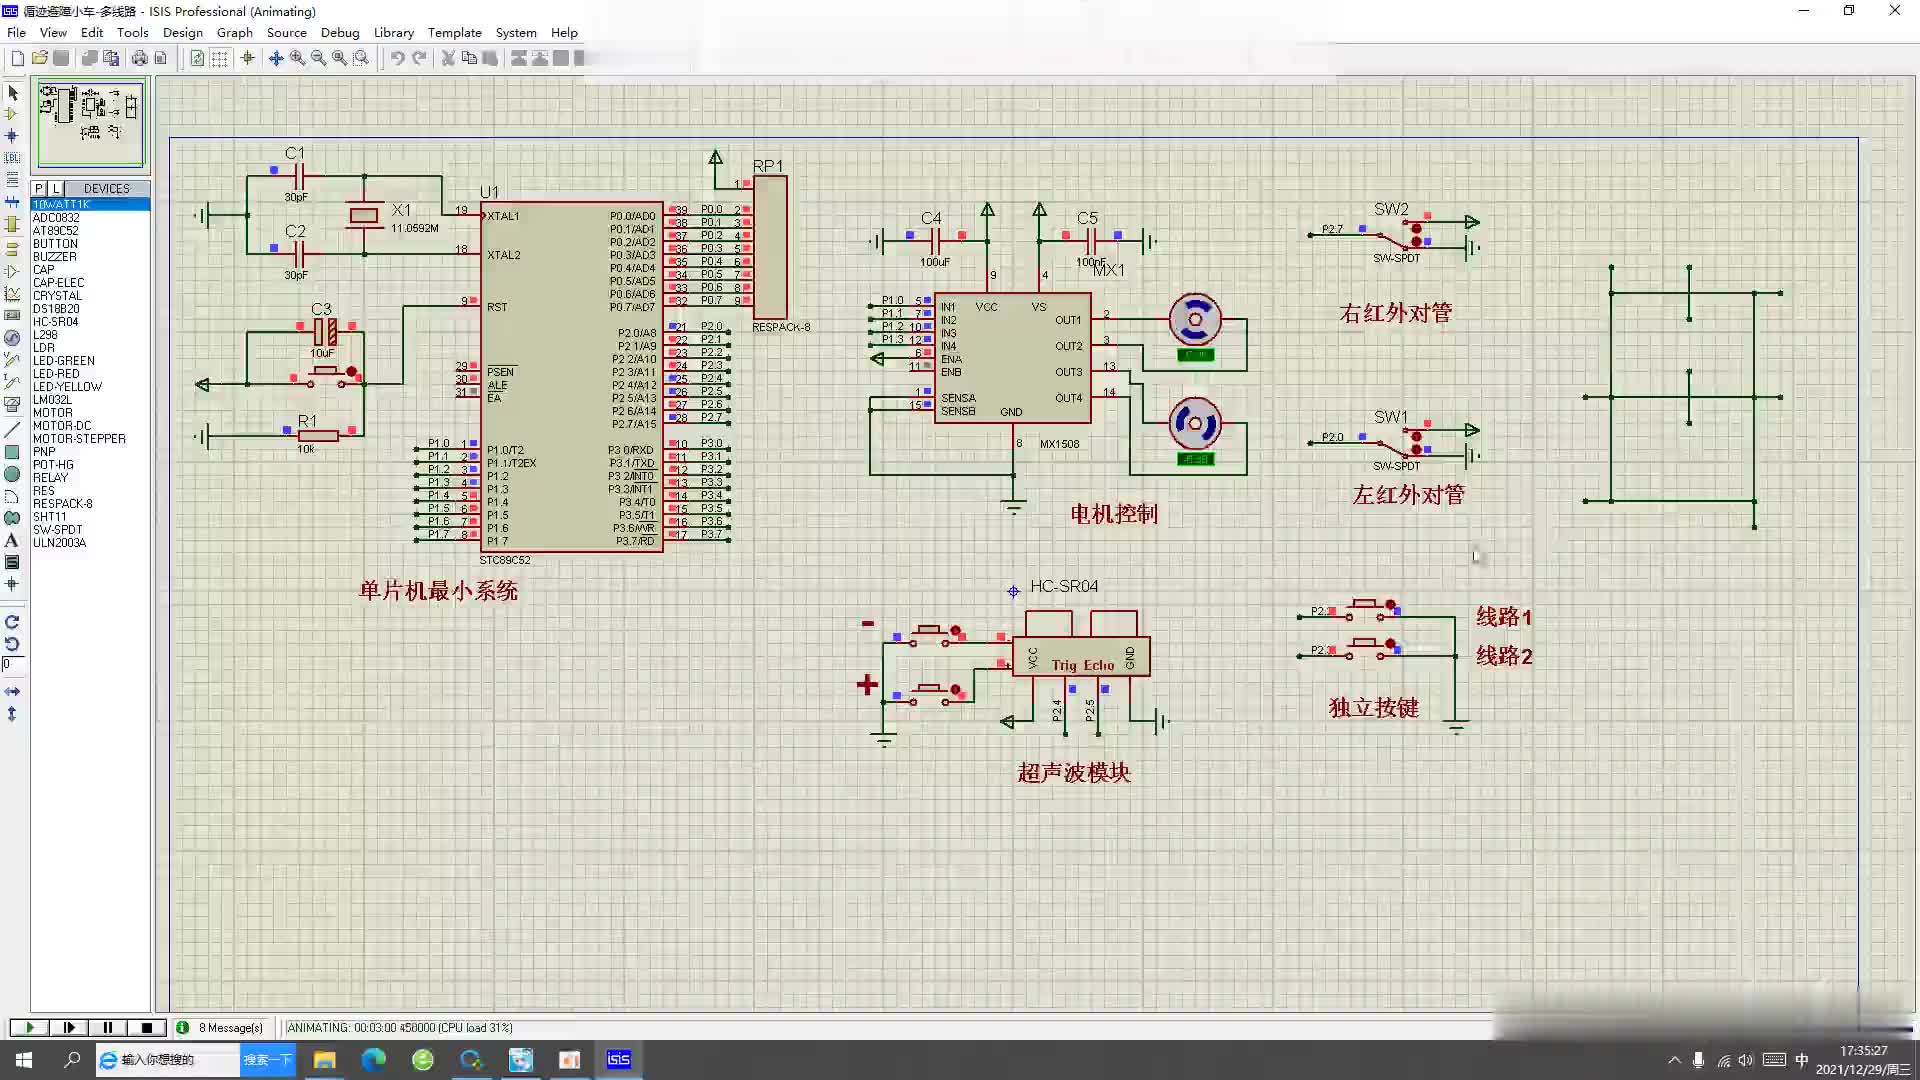Select 10WATT1K in the devices list

pos(90,204)
